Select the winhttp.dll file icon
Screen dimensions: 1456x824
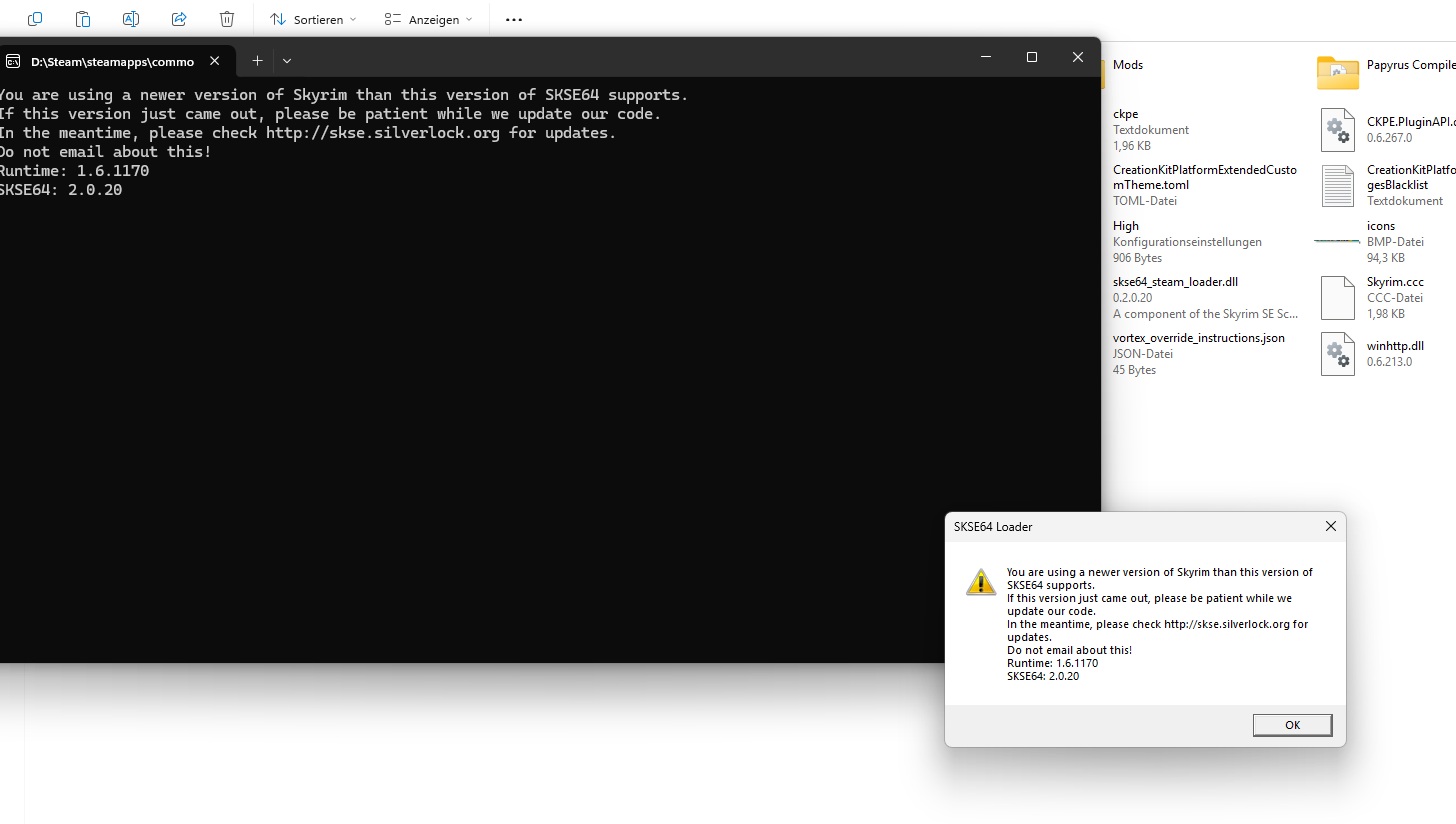point(1337,354)
